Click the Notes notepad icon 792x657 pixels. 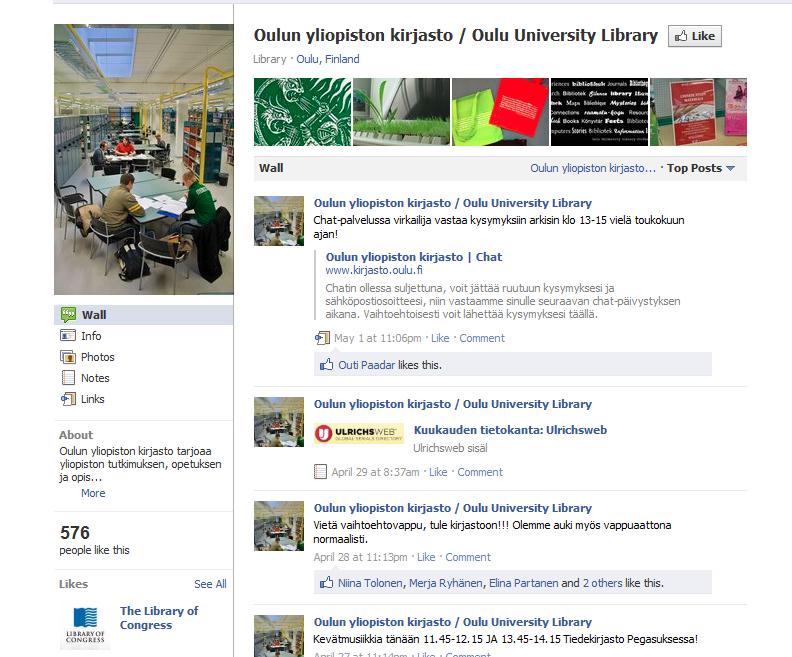[x=68, y=378]
